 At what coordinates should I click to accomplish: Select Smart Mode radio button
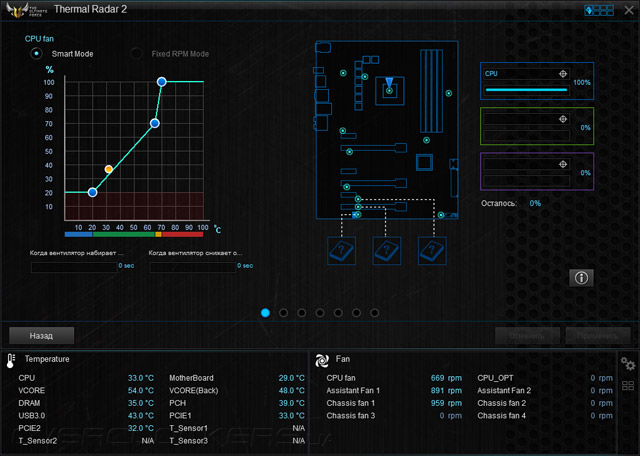coord(36,53)
